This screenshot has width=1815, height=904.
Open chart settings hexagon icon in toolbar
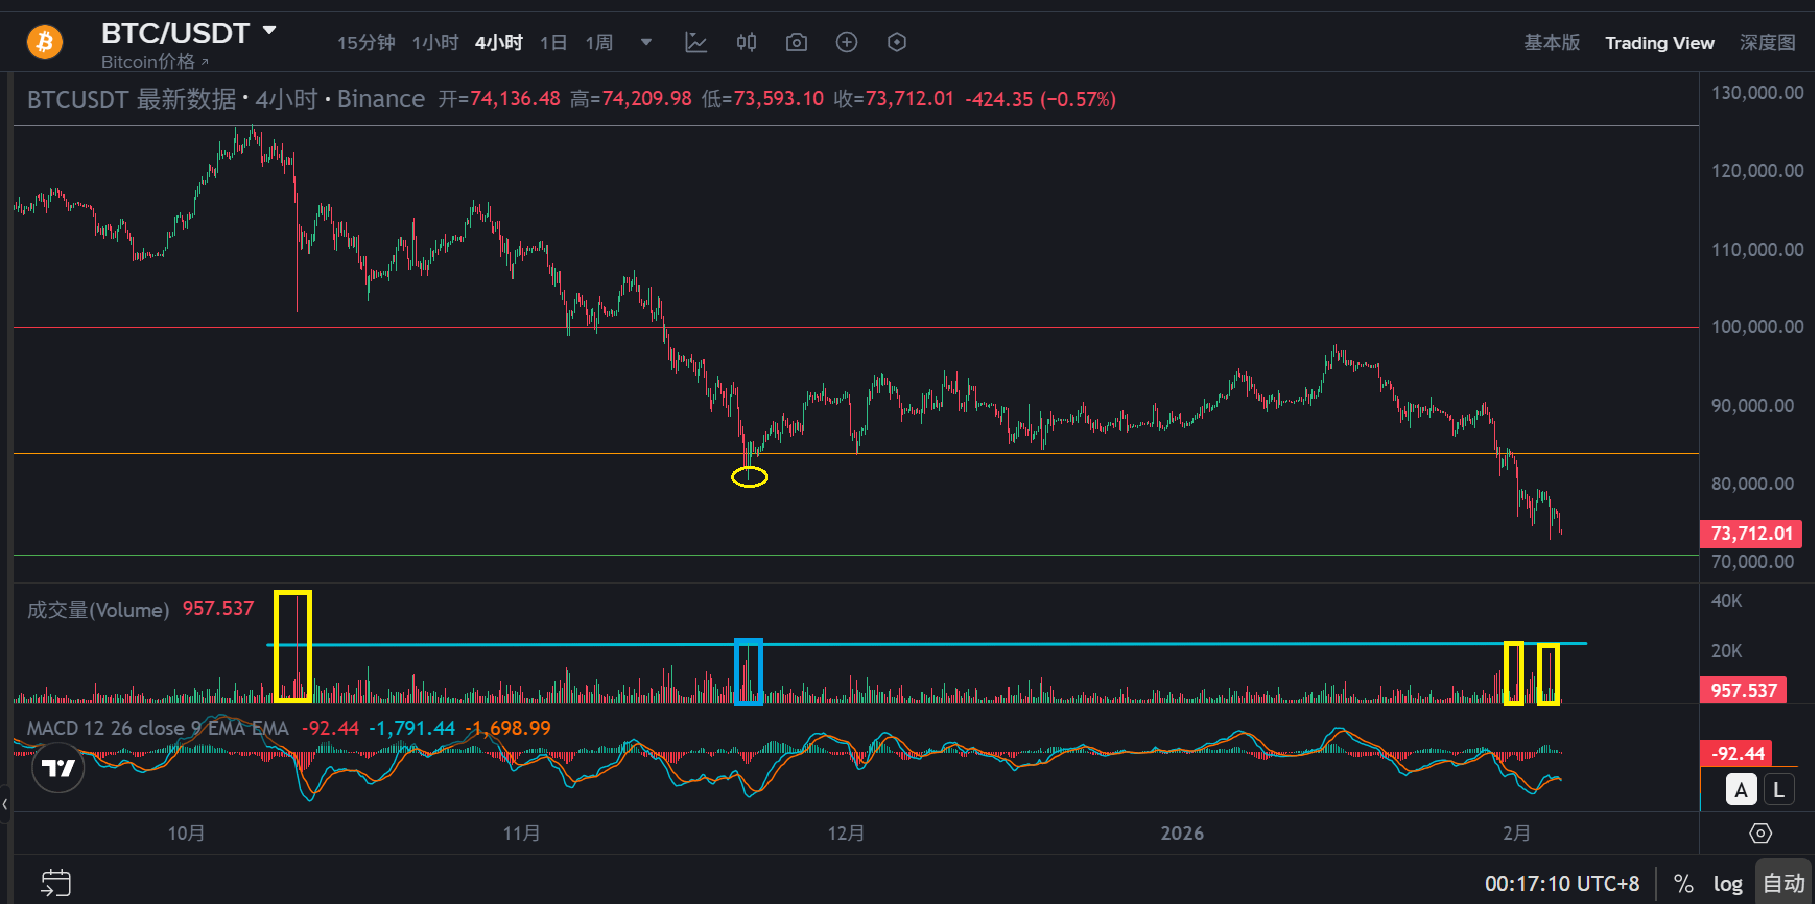pos(897,42)
